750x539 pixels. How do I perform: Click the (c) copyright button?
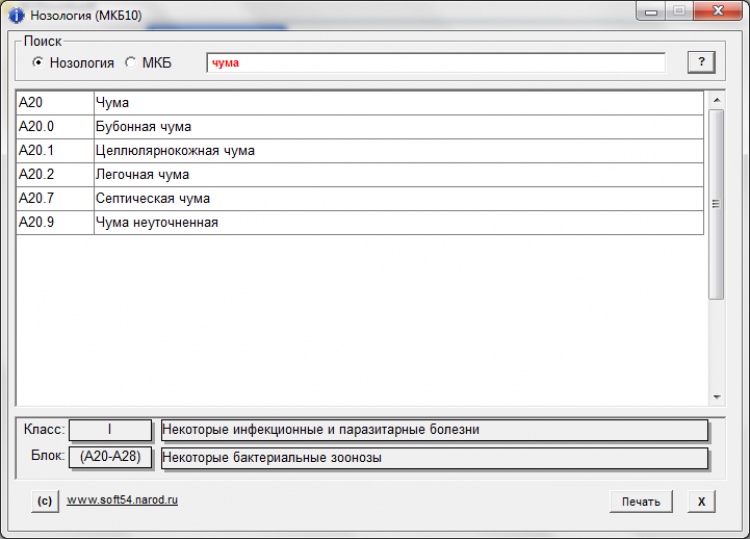point(44,501)
